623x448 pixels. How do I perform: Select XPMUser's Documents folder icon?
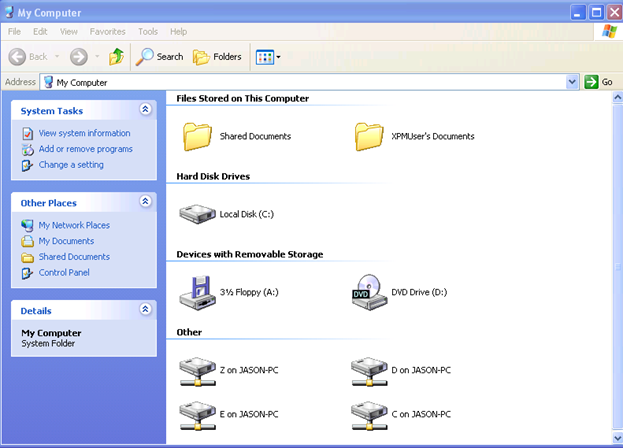[x=369, y=136]
